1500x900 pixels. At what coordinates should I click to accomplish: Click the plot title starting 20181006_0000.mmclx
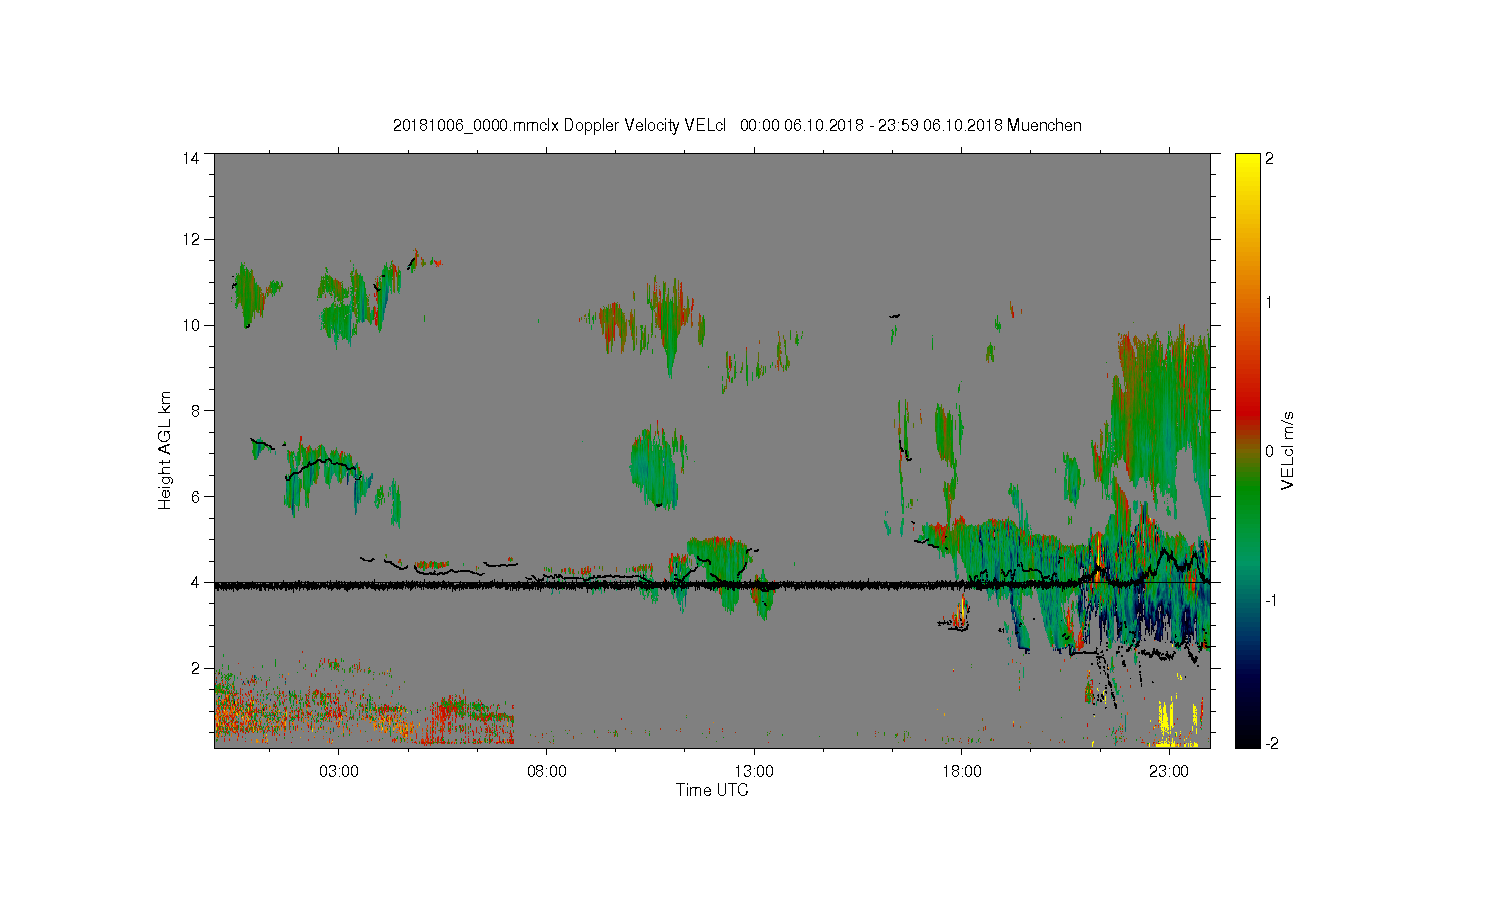[737, 125]
